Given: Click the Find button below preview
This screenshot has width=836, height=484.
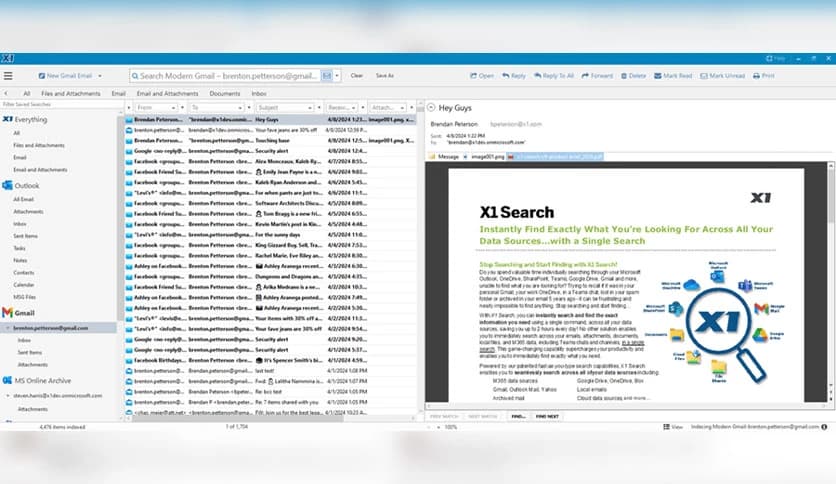Looking at the screenshot, I should tap(518, 416).
